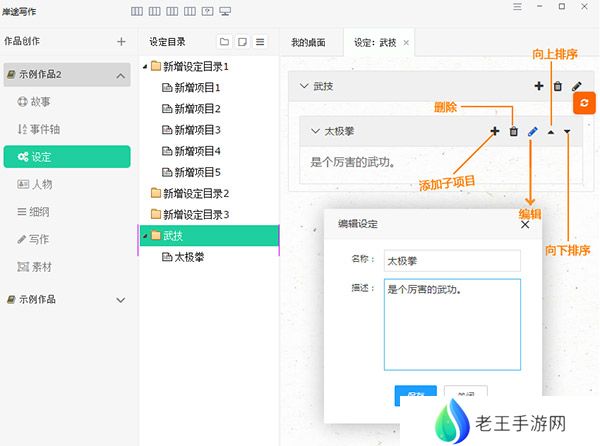Screen dimensions: 600x446
Task: Open 设定 in sidebar
Action: coord(67,157)
